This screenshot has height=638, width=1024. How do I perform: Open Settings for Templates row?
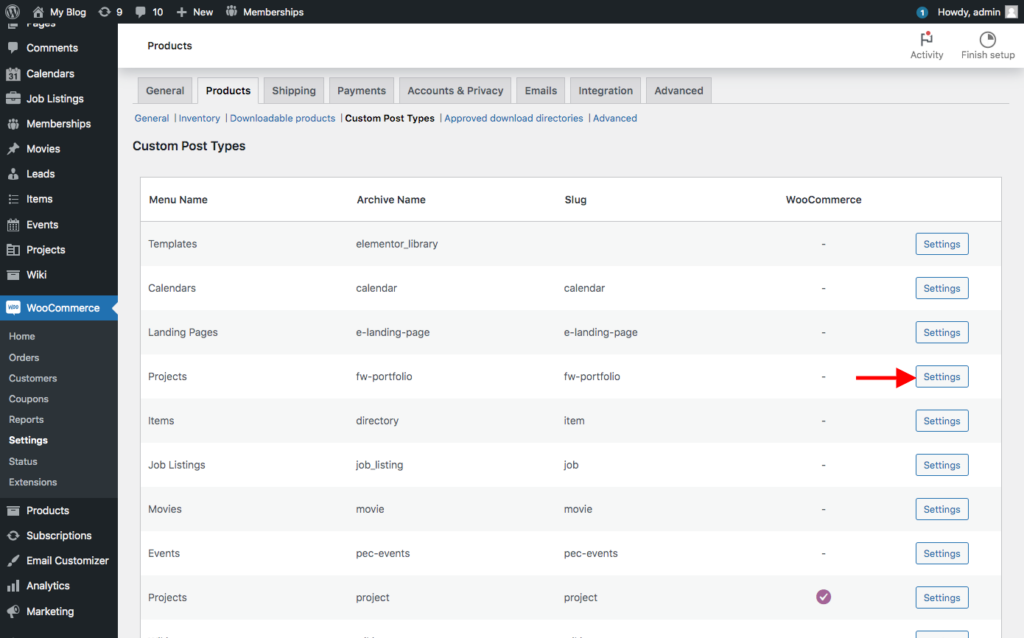point(942,244)
